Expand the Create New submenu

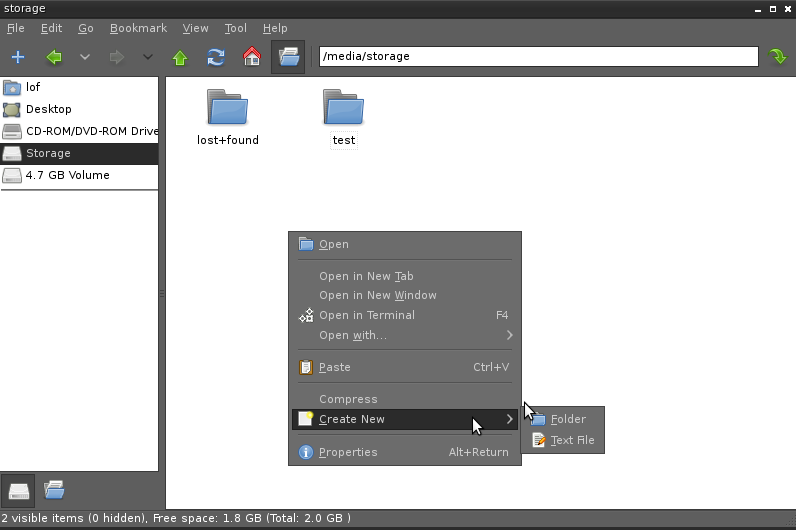405,419
